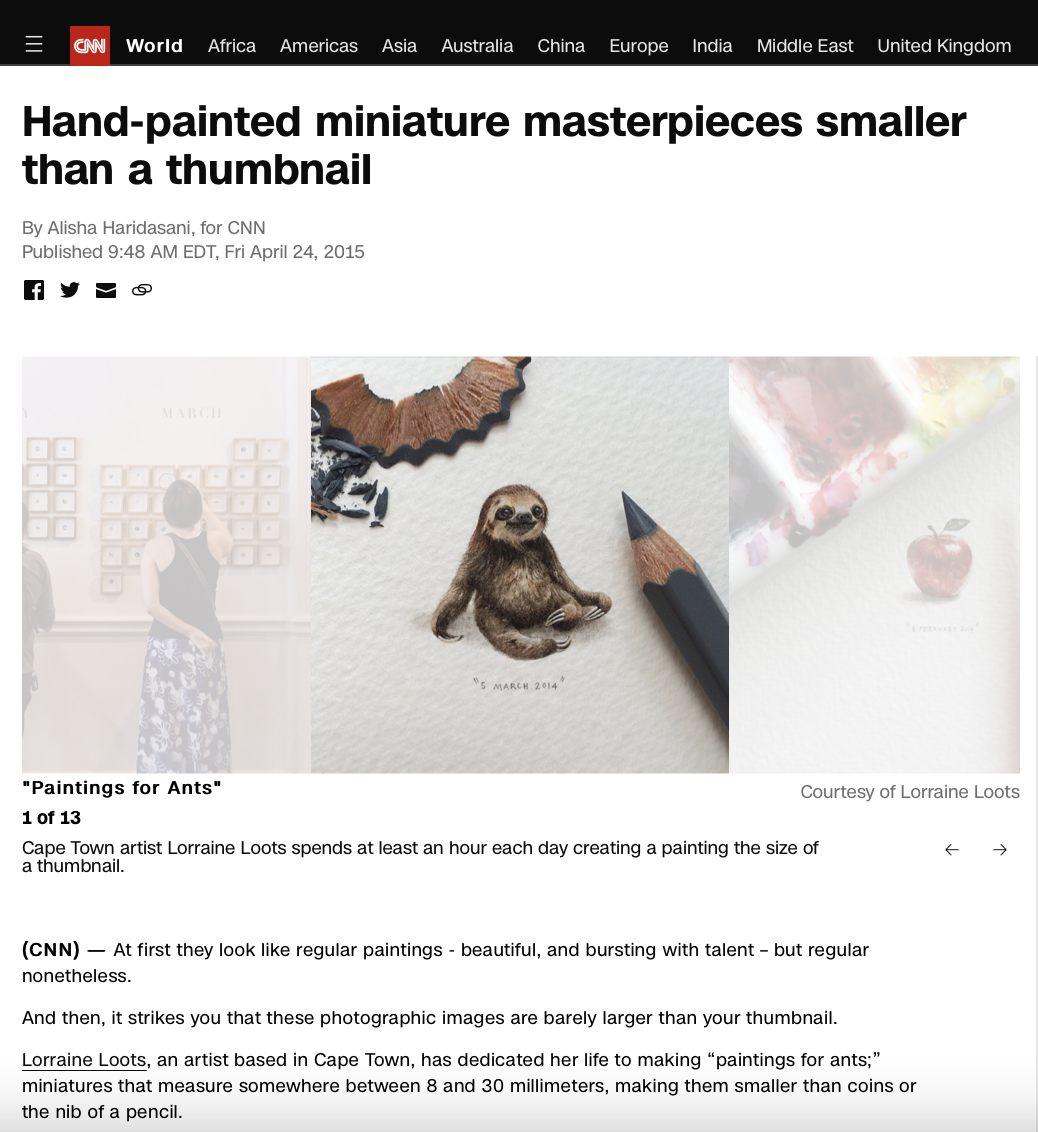Select Africa in the navigation bar
The height and width of the screenshot is (1132, 1038).
pyautogui.click(x=232, y=45)
